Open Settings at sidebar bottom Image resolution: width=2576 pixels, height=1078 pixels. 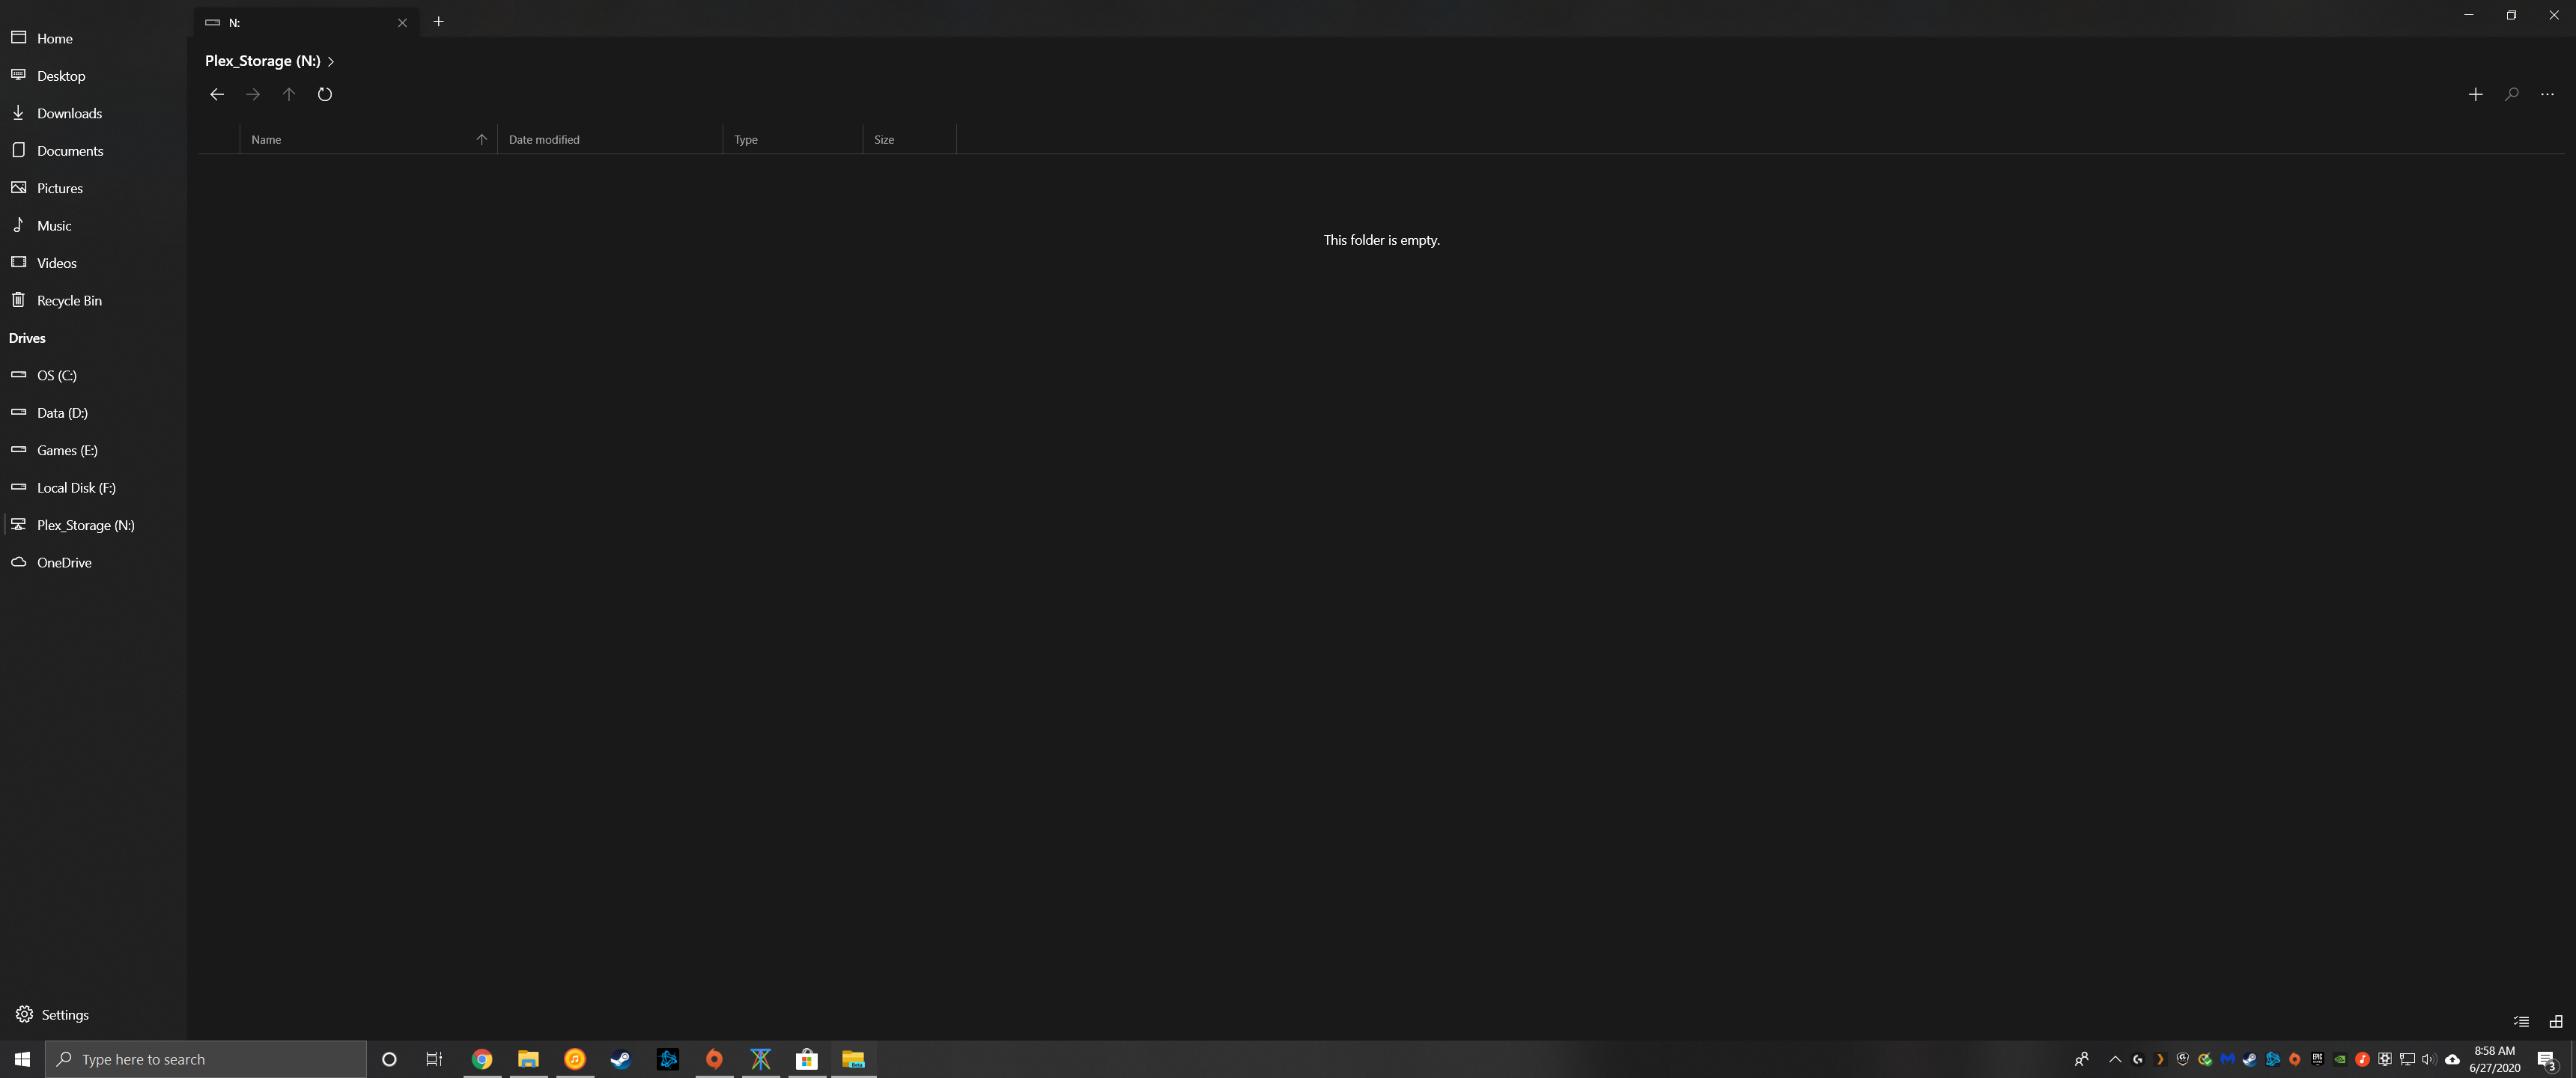coord(93,1014)
